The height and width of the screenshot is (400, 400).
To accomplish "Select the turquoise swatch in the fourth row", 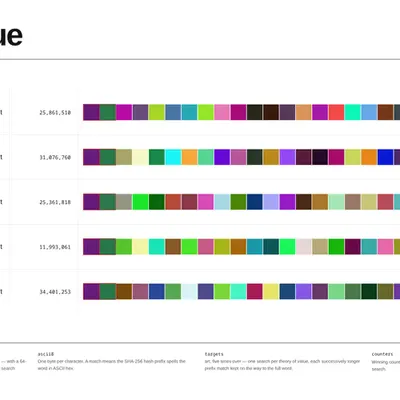I will click(x=157, y=247).
